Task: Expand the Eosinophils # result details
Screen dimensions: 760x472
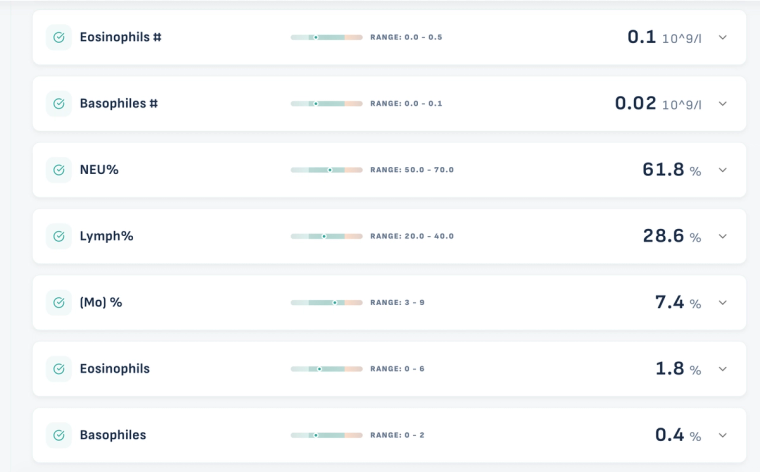Action: click(722, 37)
